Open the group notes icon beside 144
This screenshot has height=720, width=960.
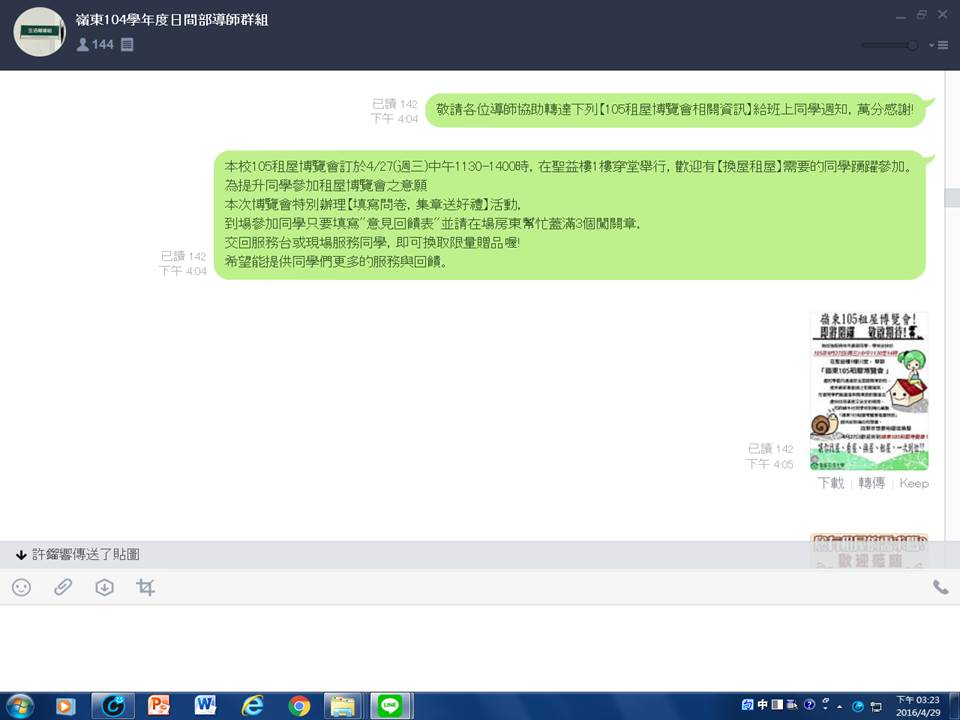coord(127,44)
